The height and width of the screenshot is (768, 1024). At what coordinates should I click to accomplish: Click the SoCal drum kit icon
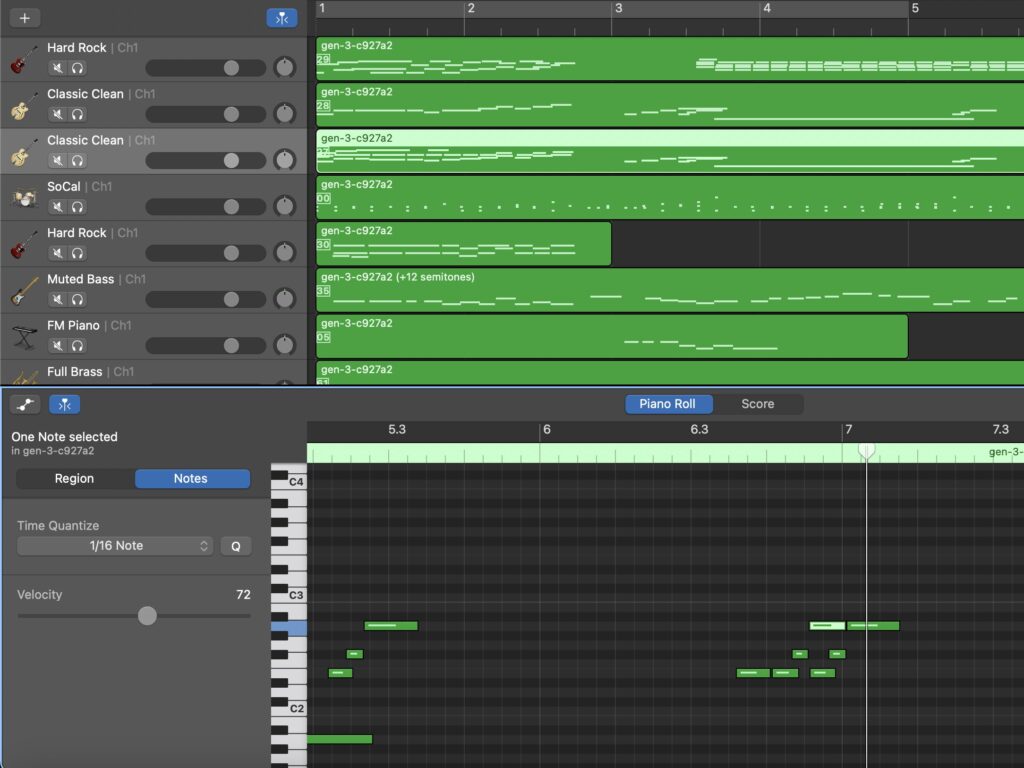point(24,197)
